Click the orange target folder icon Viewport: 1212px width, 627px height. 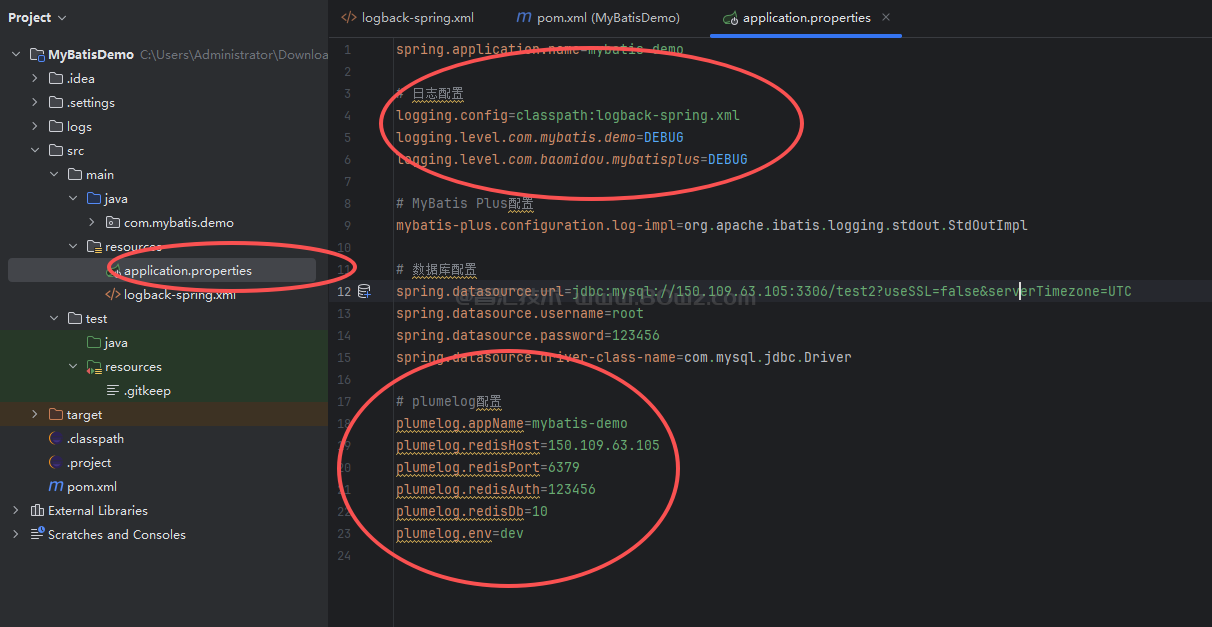(x=56, y=415)
